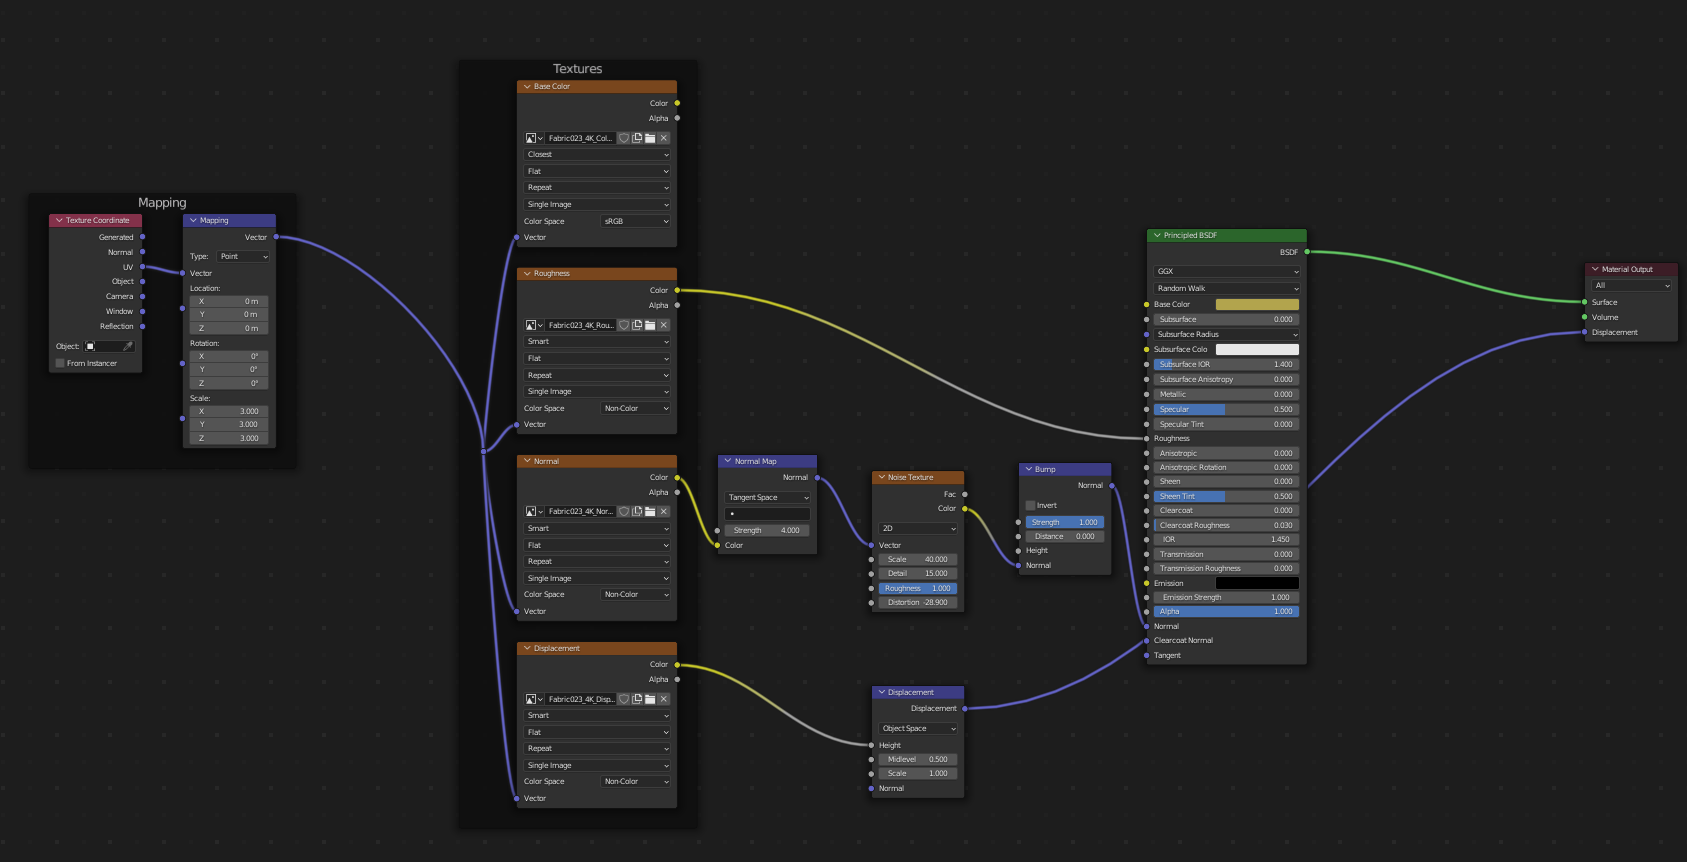Screen dimensions: 1687x862
Task: Click Fabric023_4K_Col image name field
Action: tap(580, 138)
